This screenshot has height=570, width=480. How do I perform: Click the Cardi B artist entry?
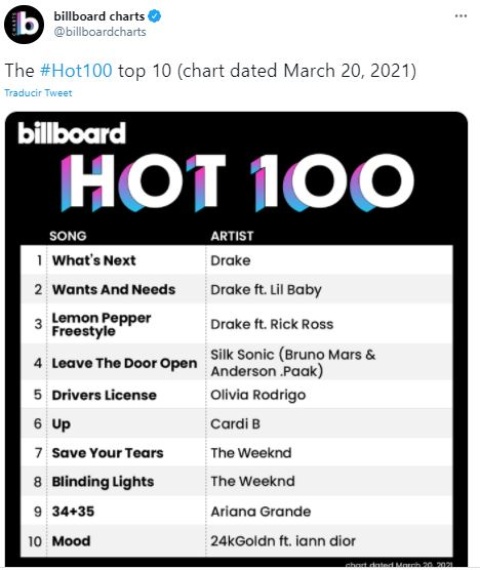click(x=235, y=424)
